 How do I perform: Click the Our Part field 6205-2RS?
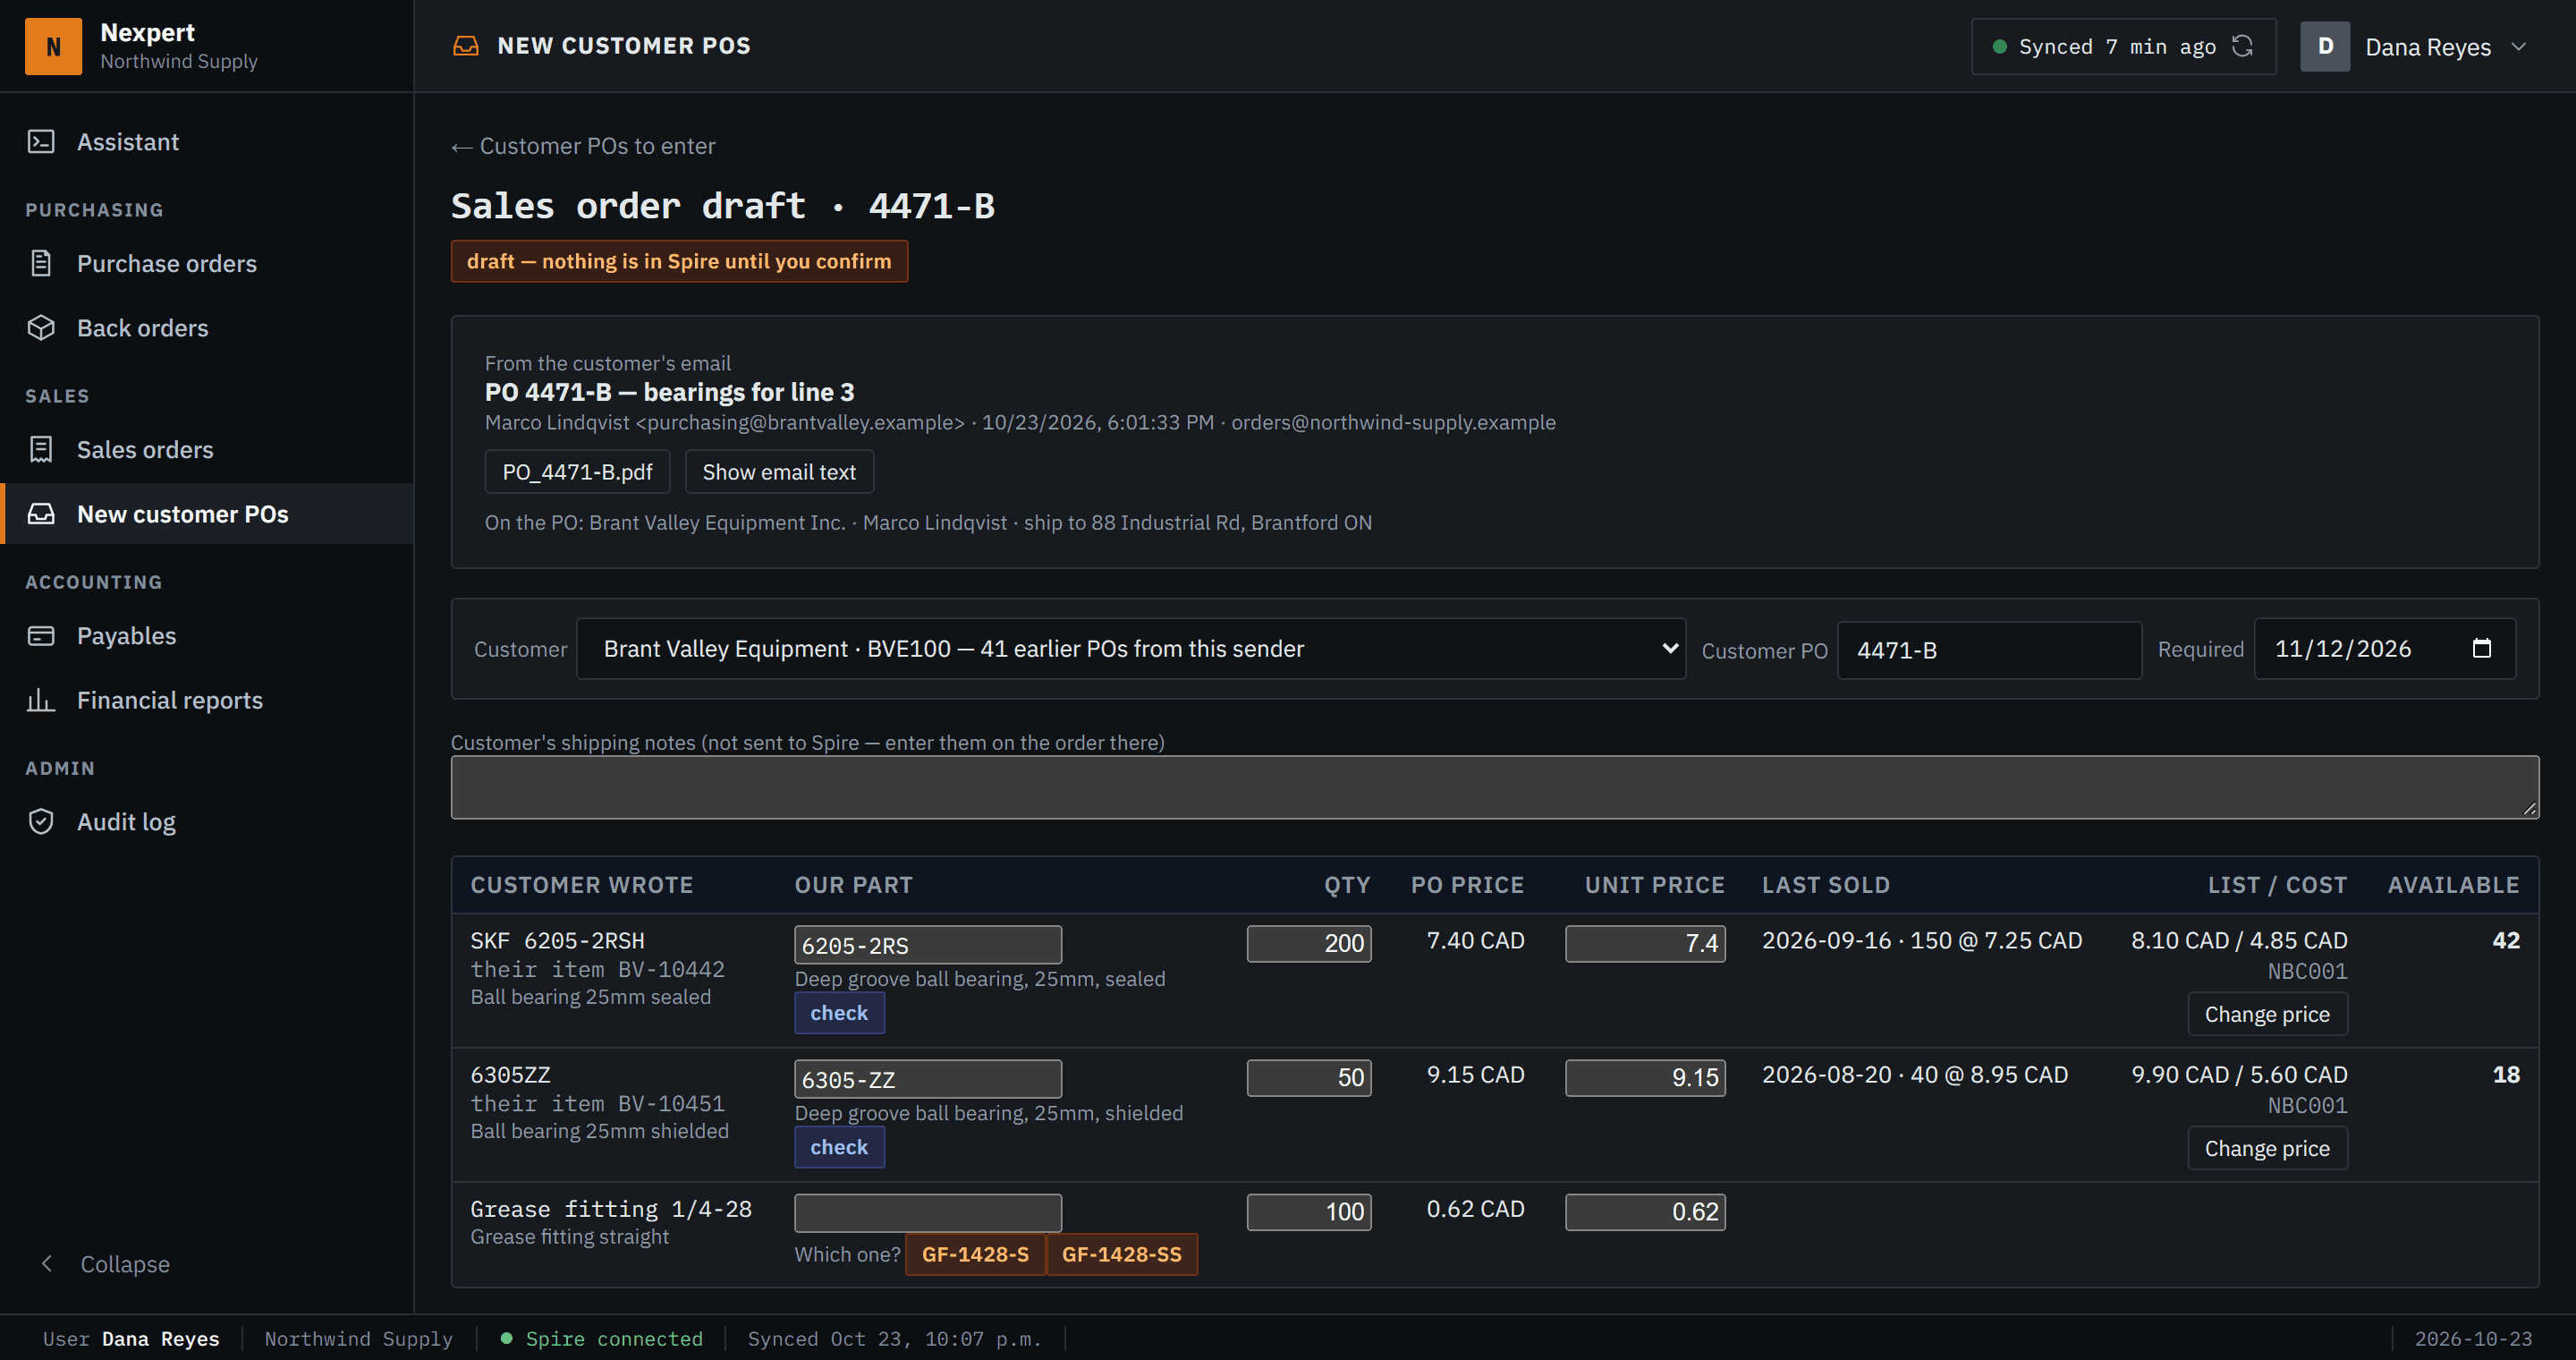coord(927,944)
